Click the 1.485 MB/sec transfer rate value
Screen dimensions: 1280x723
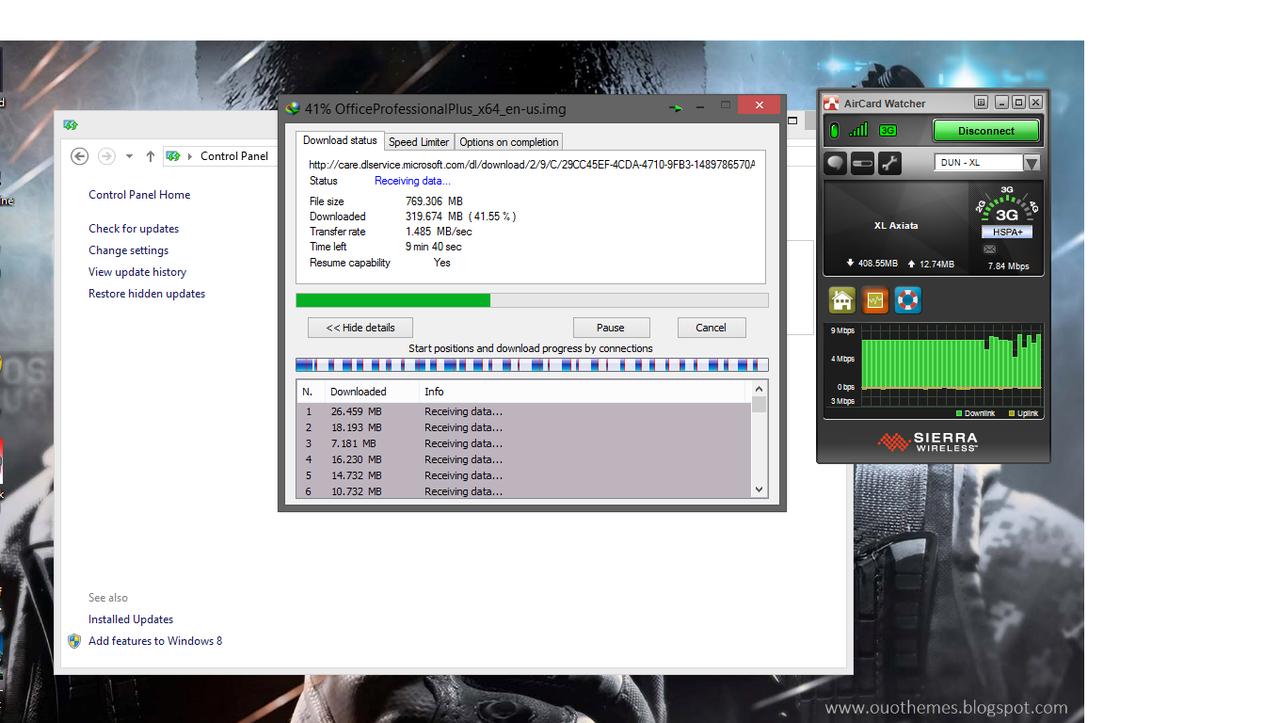coord(438,231)
